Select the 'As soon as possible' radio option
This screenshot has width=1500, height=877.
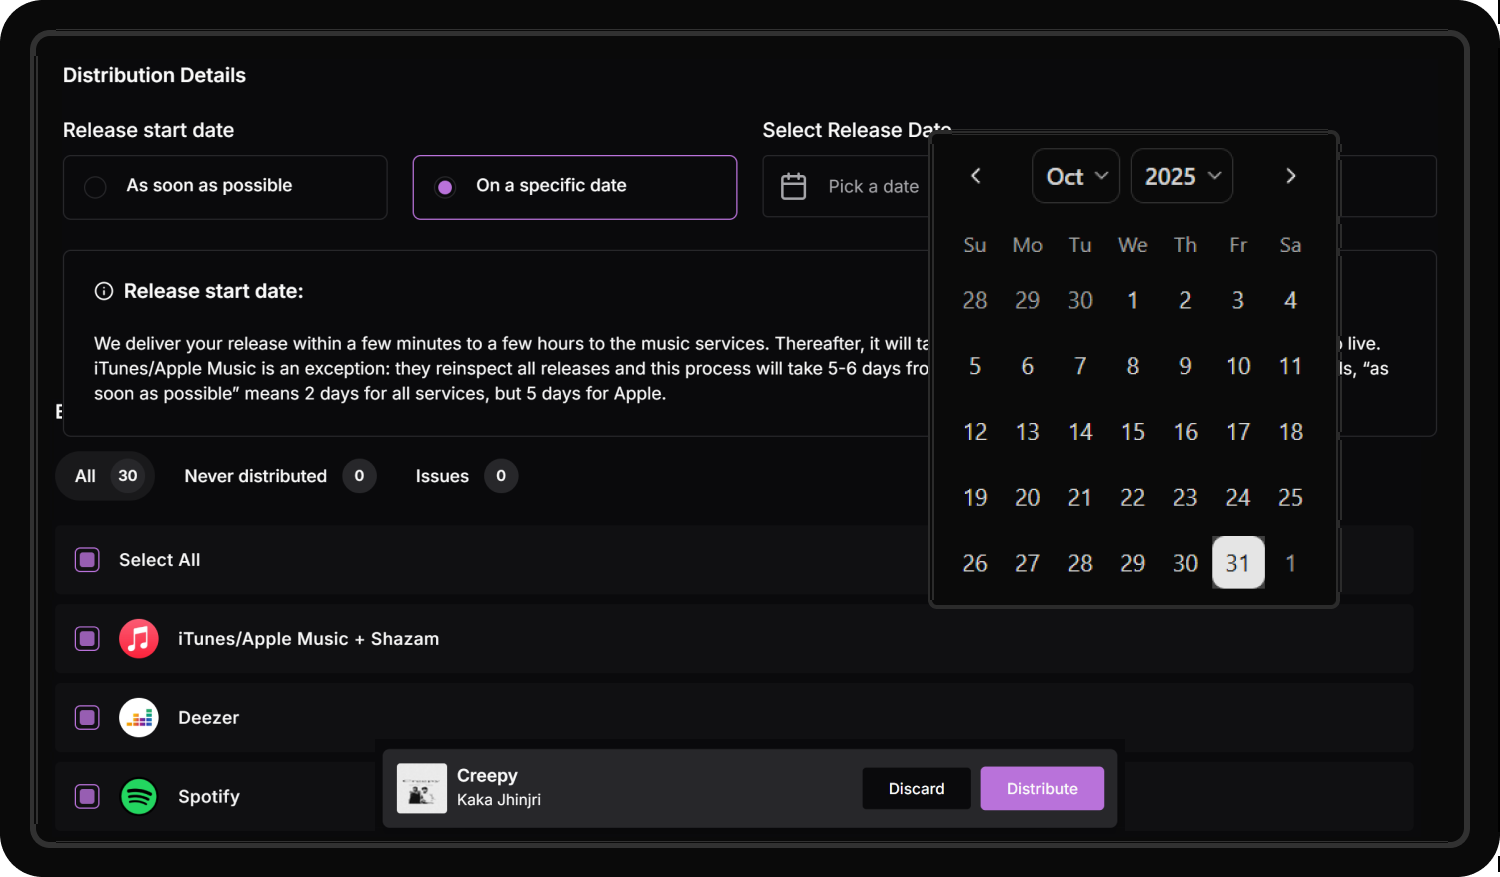pyautogui.click(x=96, y=187)
